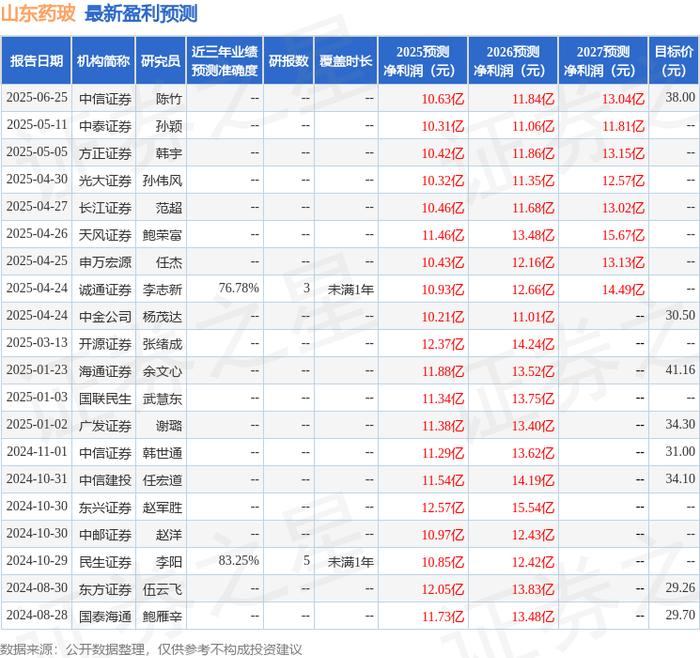Click the 13.15亿 forecast value
The image size is (700, 658).
click(x=623, y=154)
